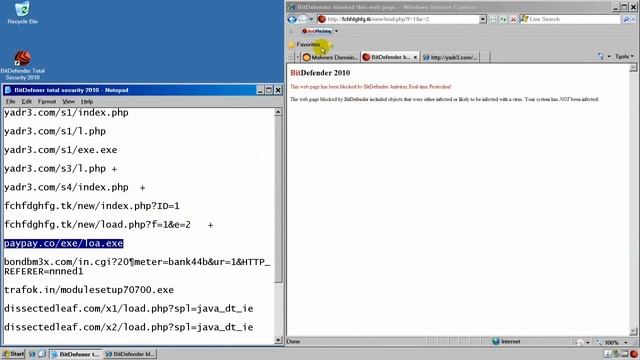Click the Show Desktop quick launch icon
The image size is (640, 360).
(x=42, y=354)
